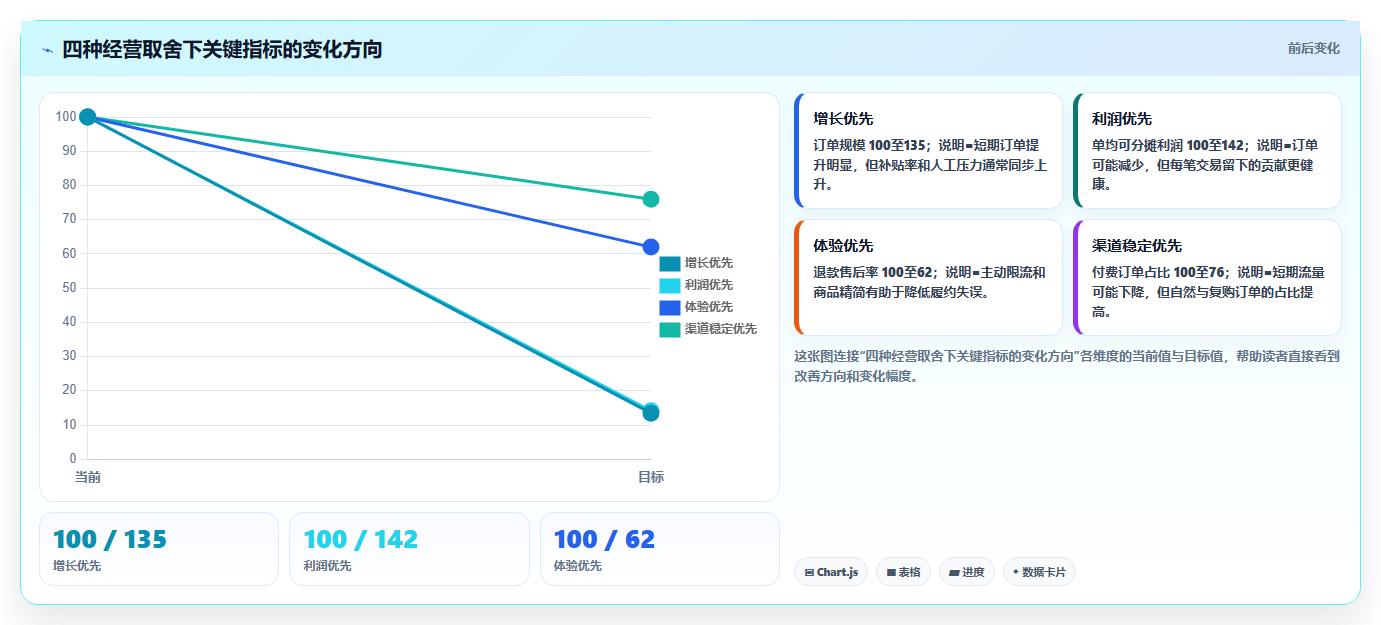
Task: Select the 表格 tag chip
Action: point(903,572)
